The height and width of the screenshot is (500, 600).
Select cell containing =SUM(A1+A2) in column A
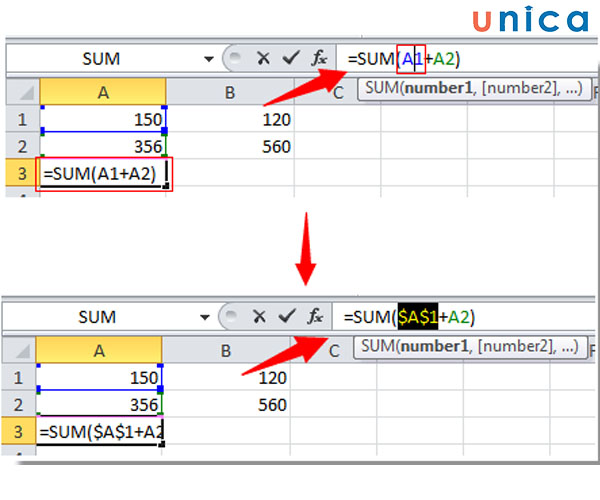click(x=104, y=174)
